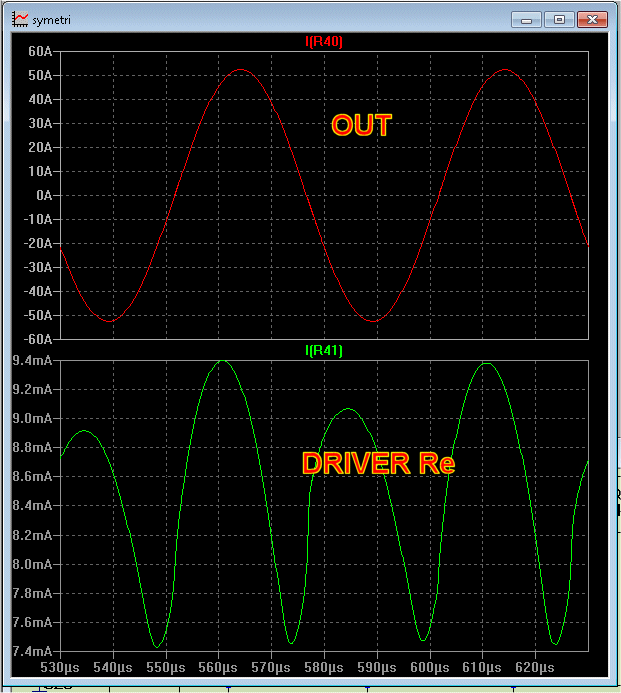Click the 8.4mA vertical axis label
621x693 pixels.
pos(32,505)
